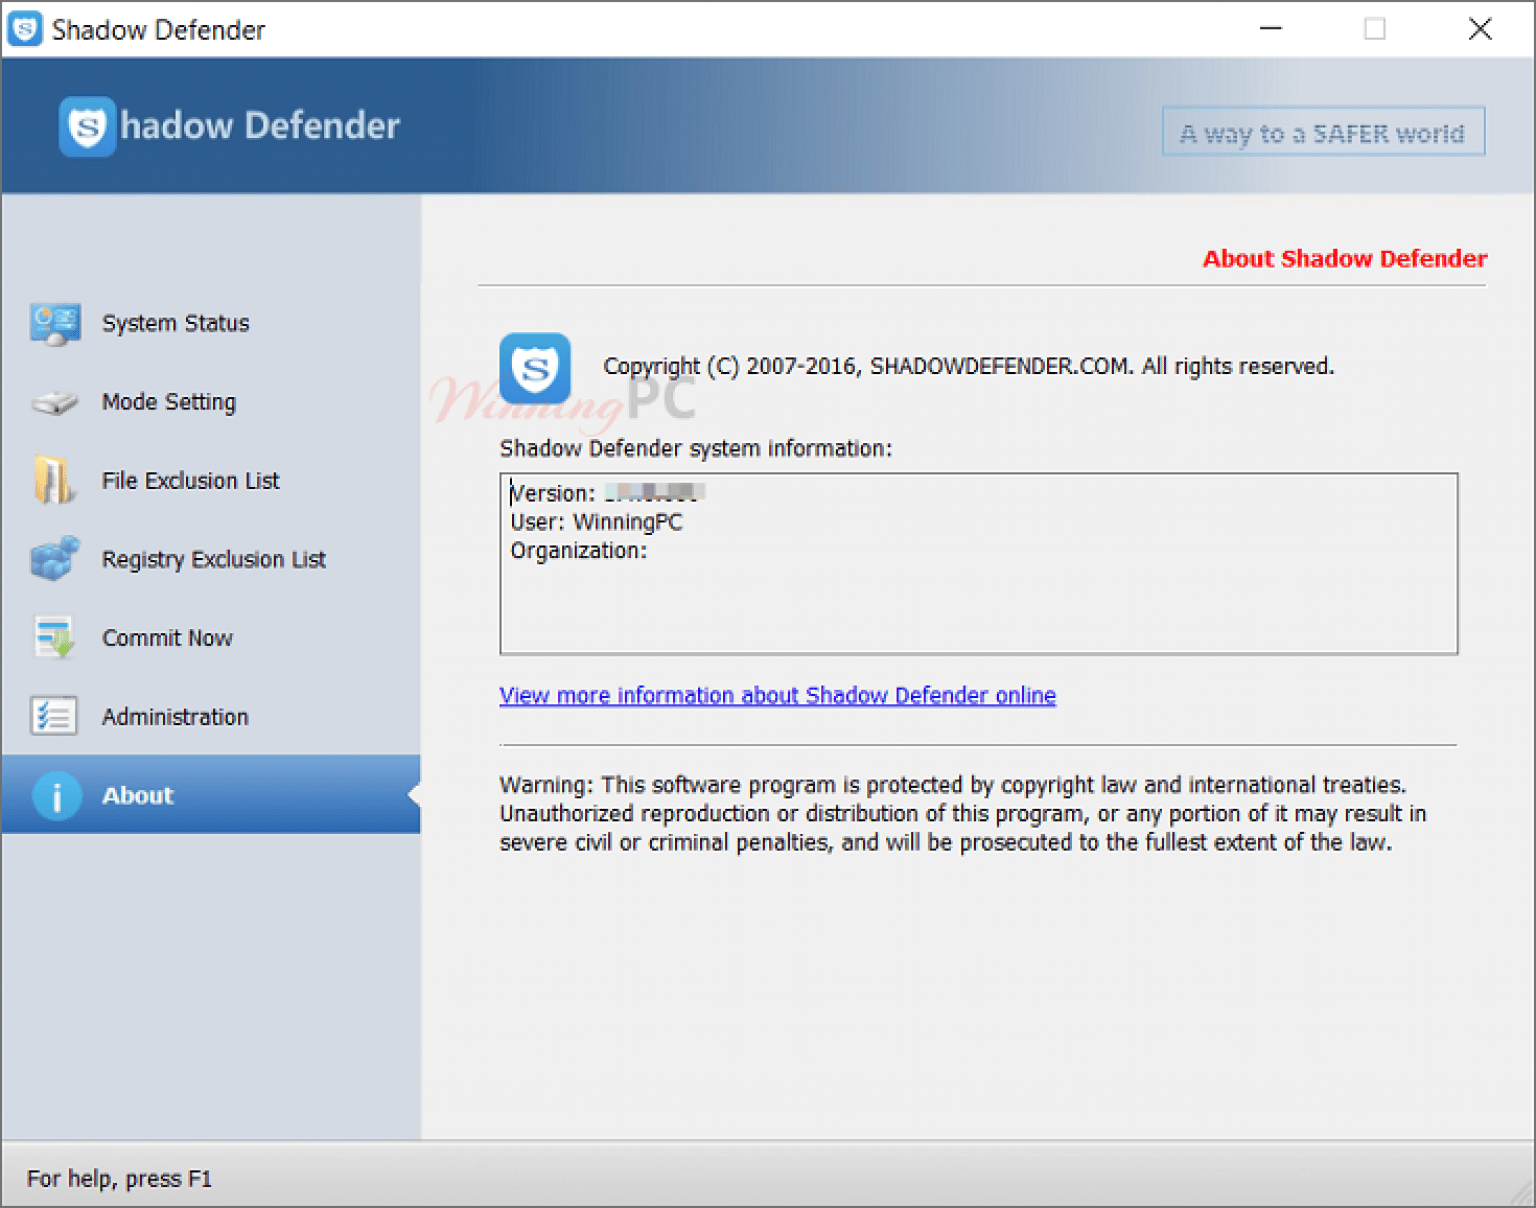Switch to the Mode Setting section
1536x1208 pixels.
click(168, 402)
